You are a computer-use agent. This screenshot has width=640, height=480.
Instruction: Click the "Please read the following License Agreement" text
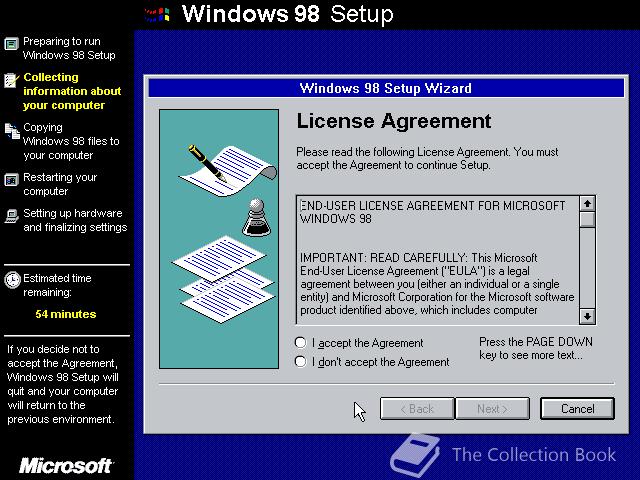(x=427, y=158)
